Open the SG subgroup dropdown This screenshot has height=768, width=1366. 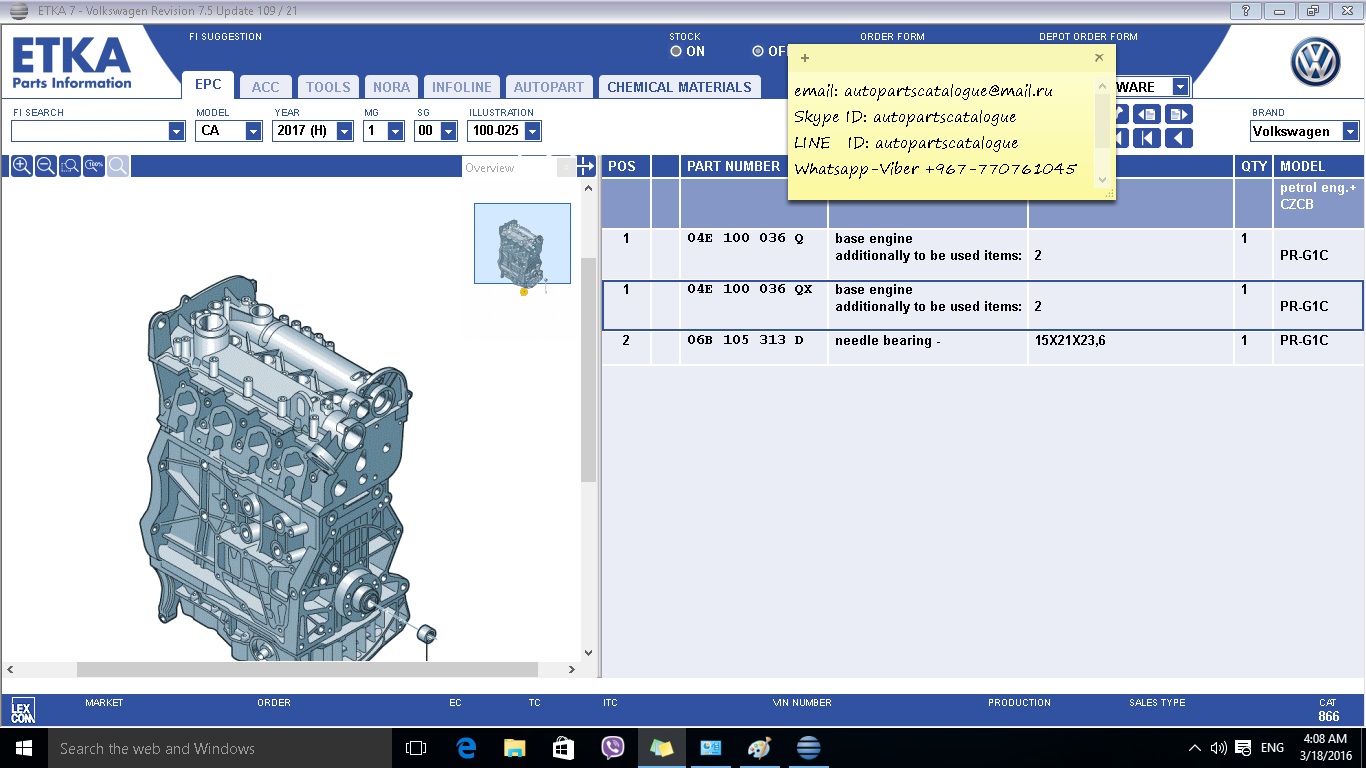449,131
